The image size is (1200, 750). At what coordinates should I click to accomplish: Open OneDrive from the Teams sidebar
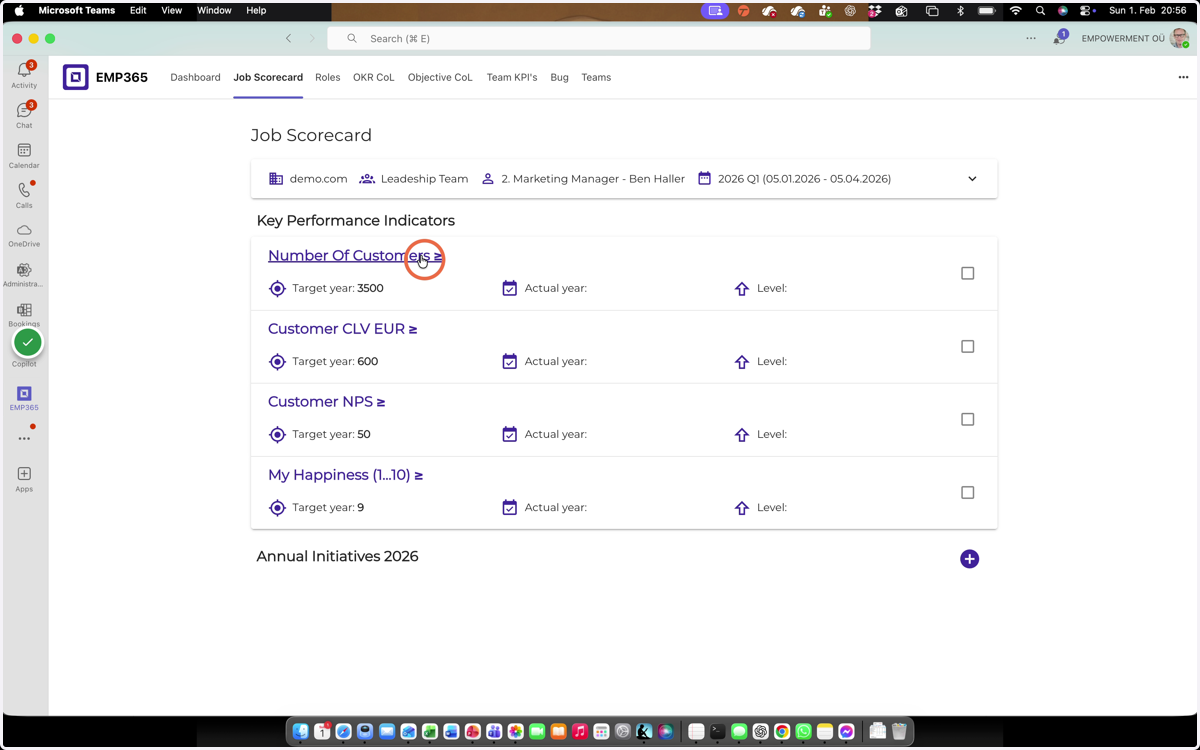pyautogui.click(x=24, y=235)
